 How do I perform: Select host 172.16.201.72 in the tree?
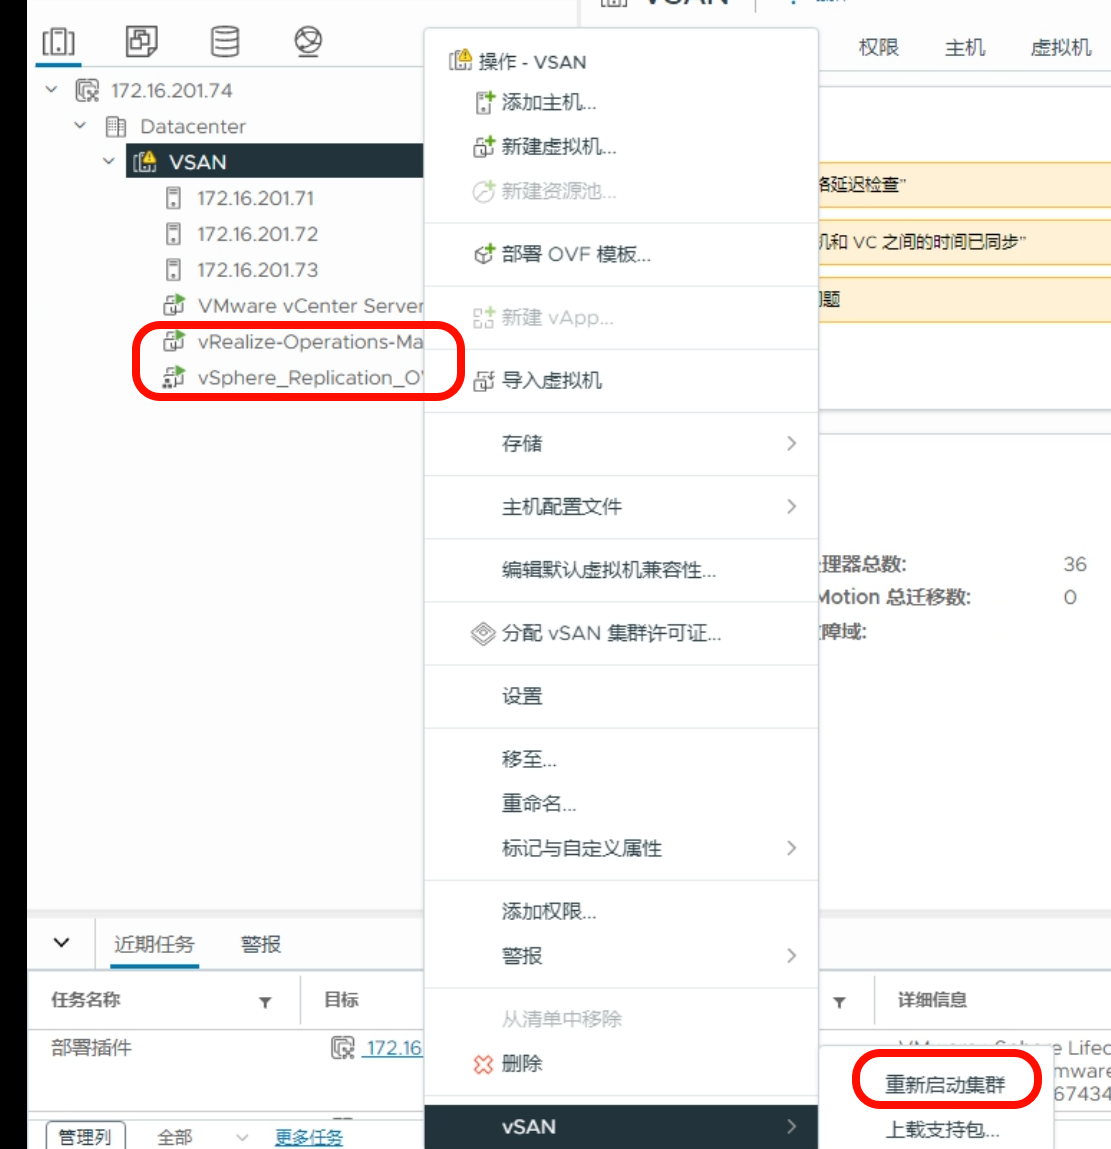click(257, 234)
